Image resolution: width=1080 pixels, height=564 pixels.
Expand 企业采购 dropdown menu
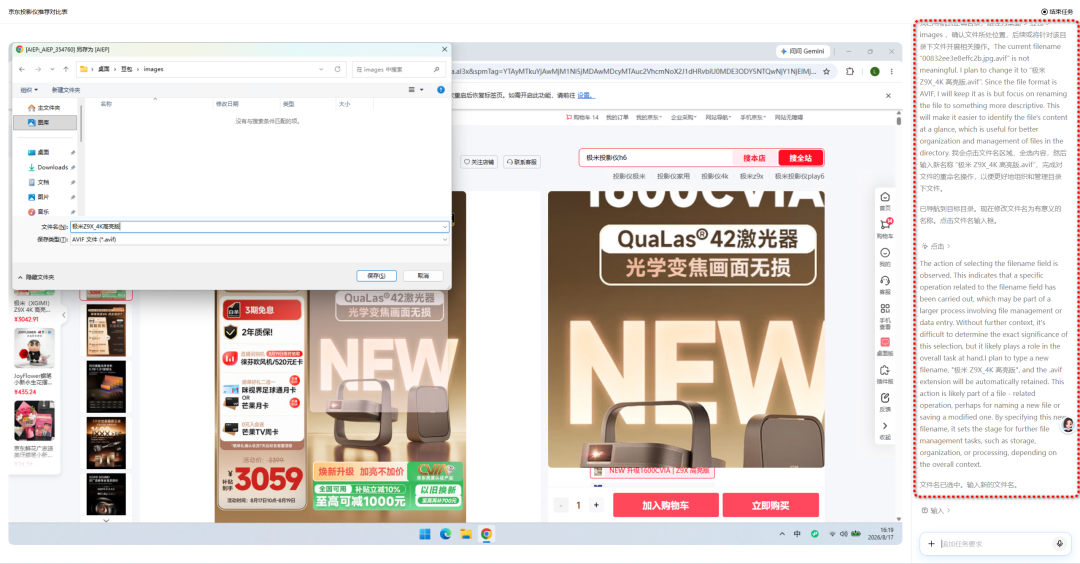pyautogui.click(x=683, y=118)
